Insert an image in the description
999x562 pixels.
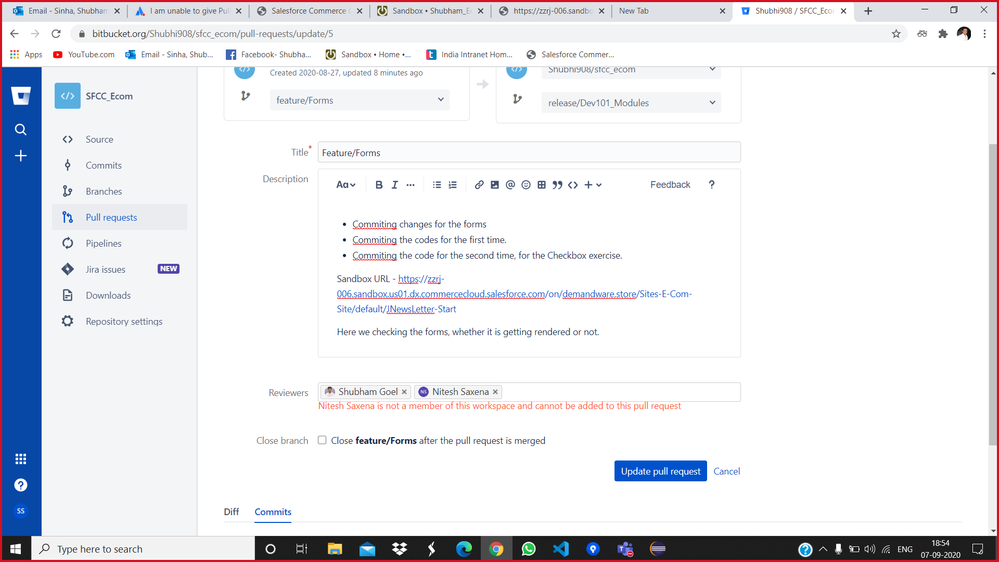point(494,185)
